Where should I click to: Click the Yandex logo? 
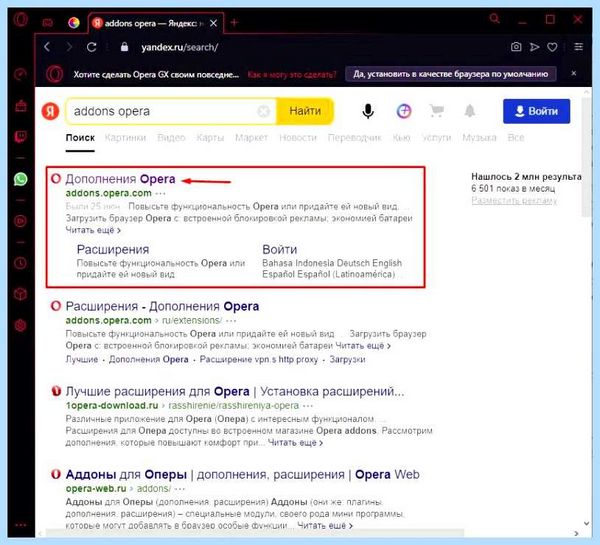[50, 111]
